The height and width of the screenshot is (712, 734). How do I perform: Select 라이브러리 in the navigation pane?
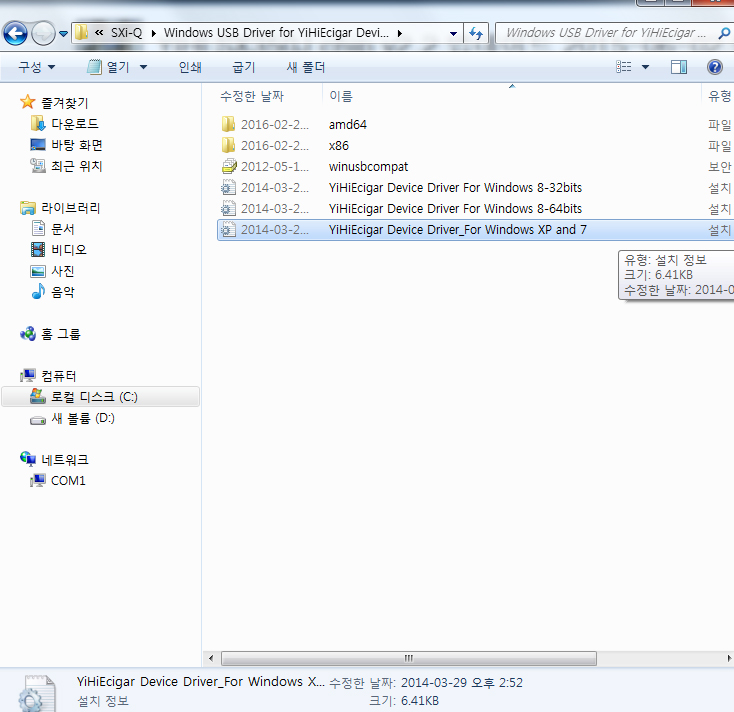click(71, 207)
